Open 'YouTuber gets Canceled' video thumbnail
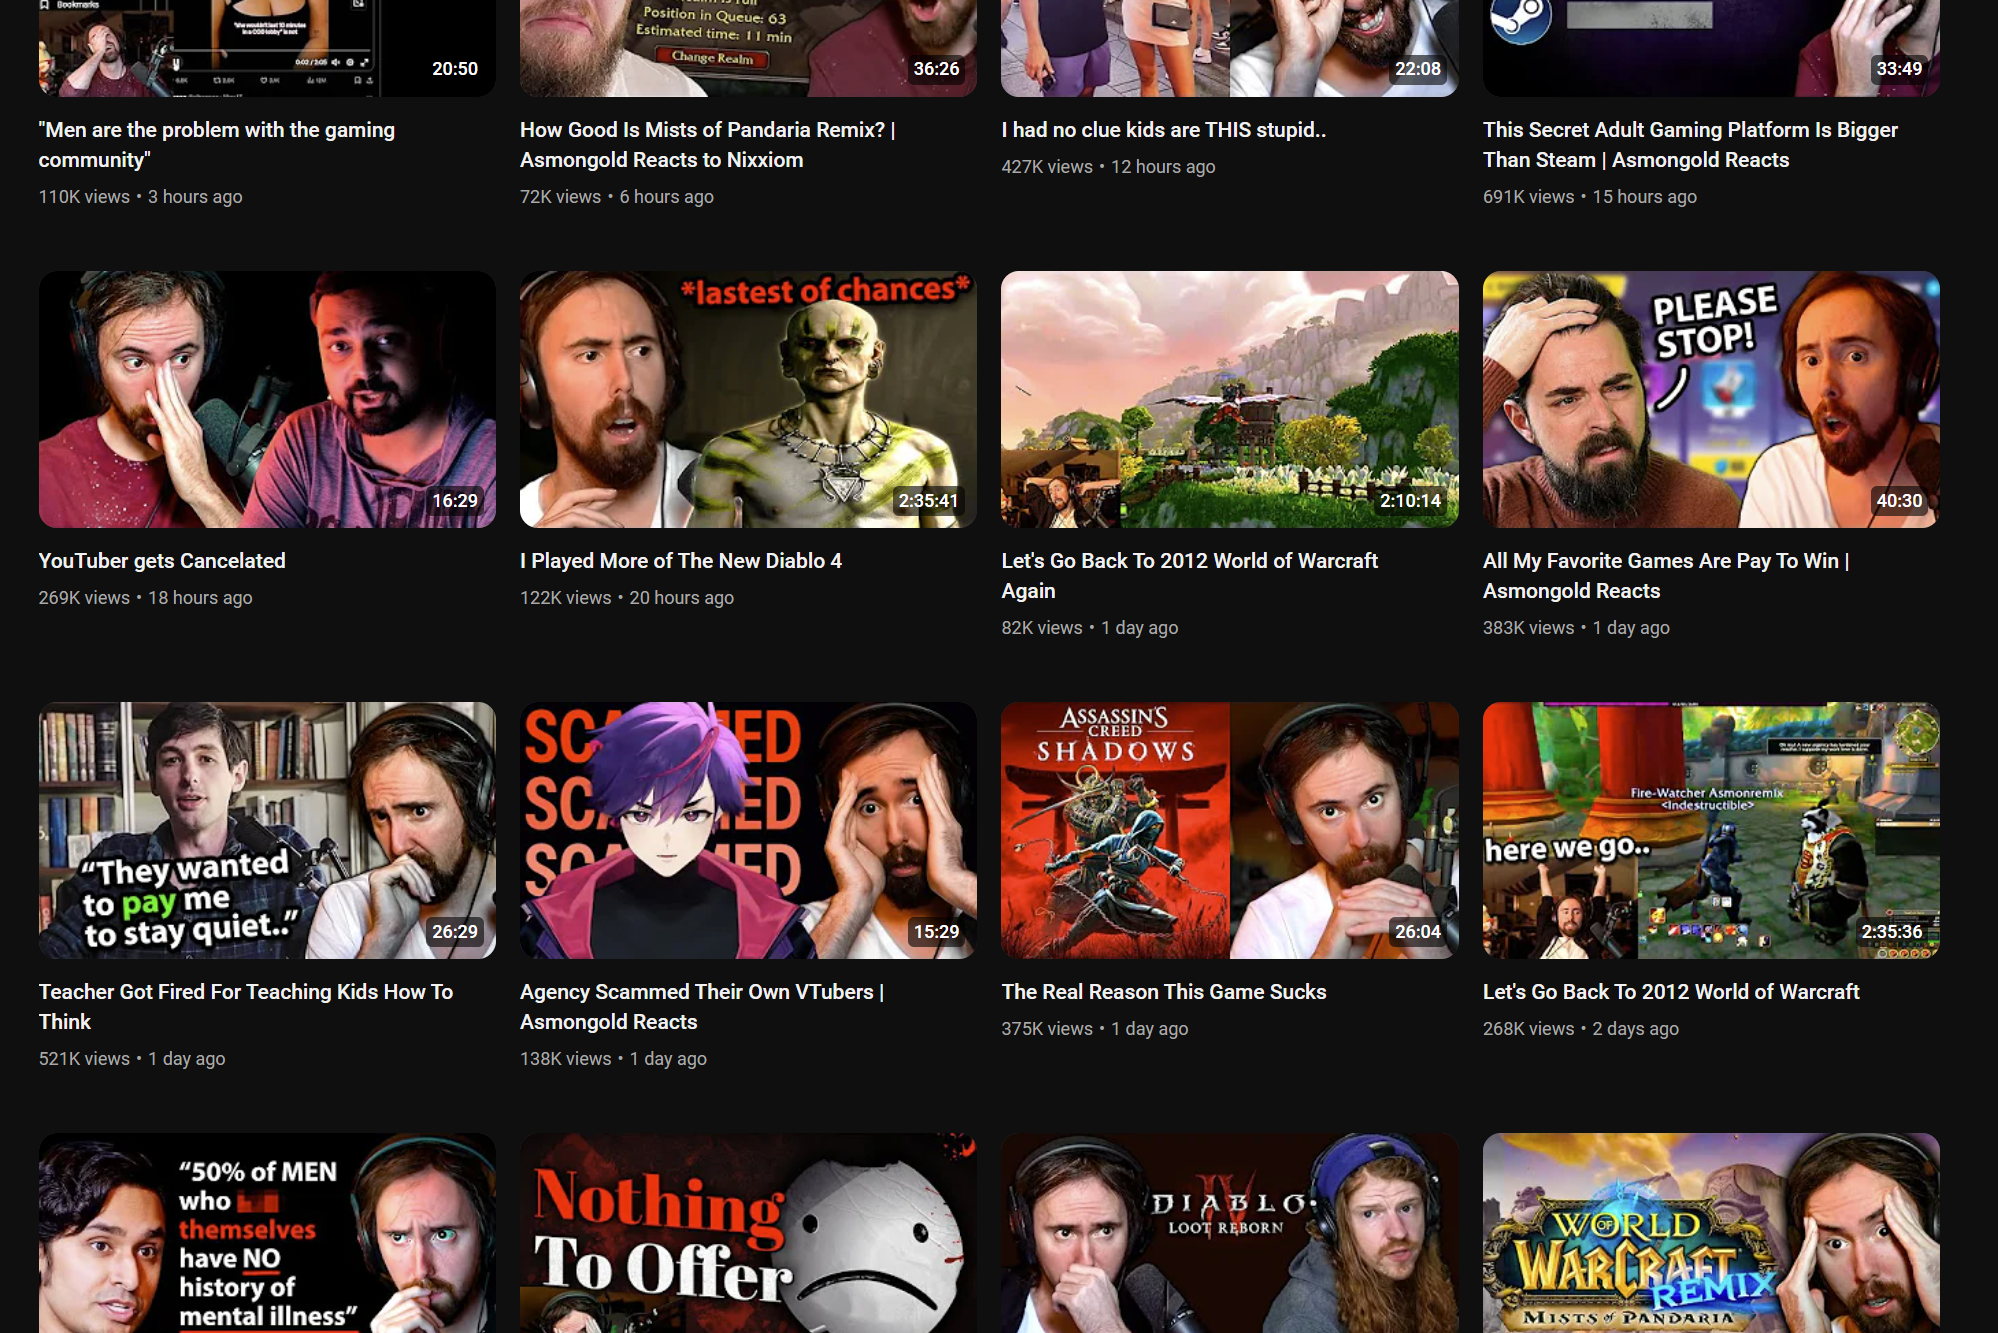The width and height of the screenshot is (1998, 1333). pyautogui.click(x=267, y=399)
